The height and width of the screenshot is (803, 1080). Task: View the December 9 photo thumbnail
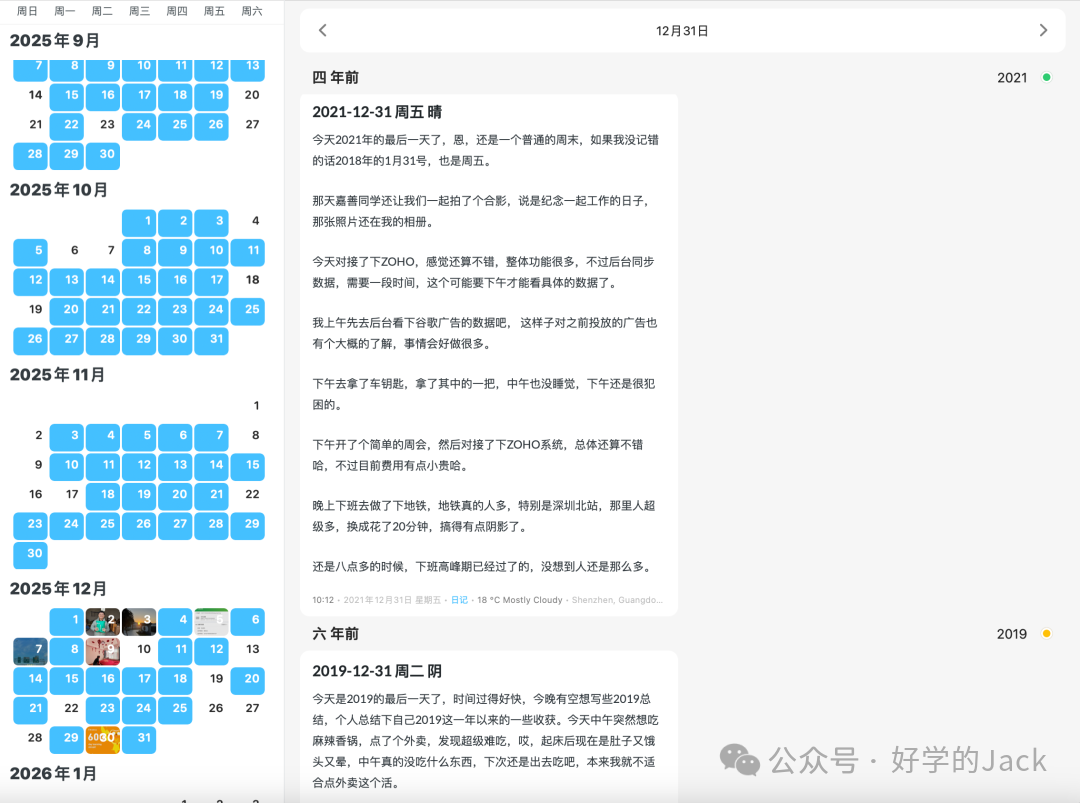coord(104,650)
